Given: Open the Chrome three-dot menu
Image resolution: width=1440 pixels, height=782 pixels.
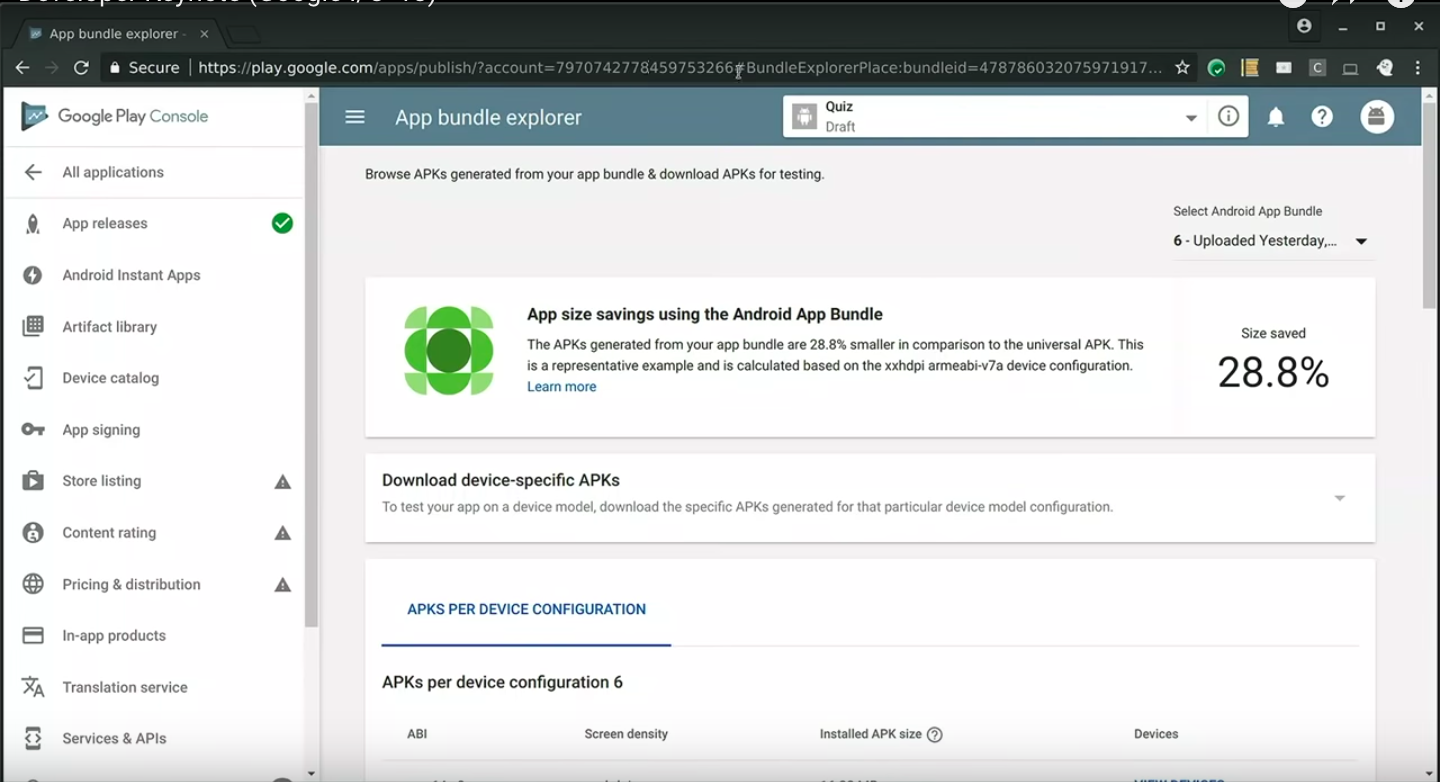Looking at the screenshot, I should [x=1418, y=68].
